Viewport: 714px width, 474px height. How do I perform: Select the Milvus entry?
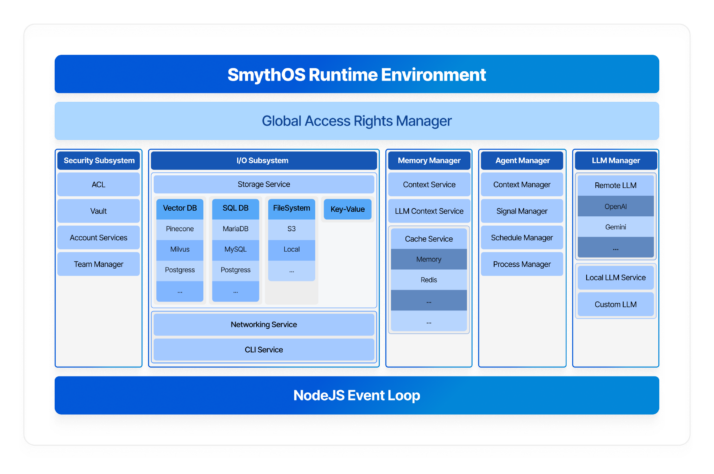pos(180,250)
